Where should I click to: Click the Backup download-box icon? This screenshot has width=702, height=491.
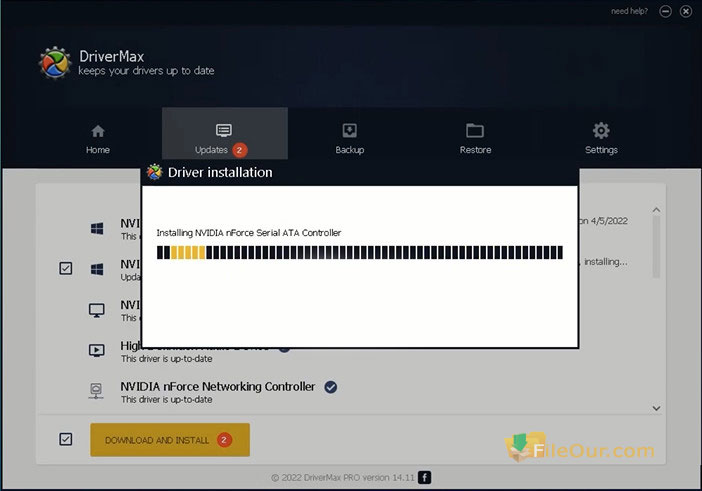[350, 131]
